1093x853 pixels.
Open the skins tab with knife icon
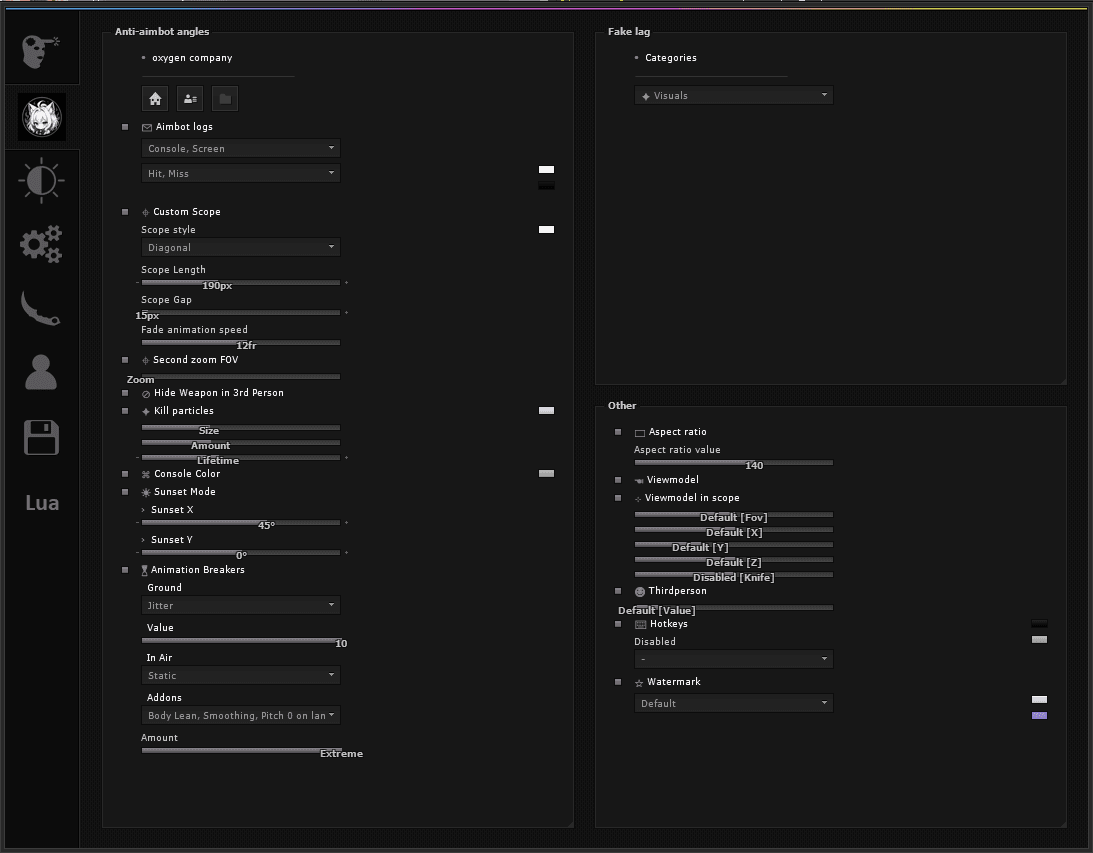41,308
